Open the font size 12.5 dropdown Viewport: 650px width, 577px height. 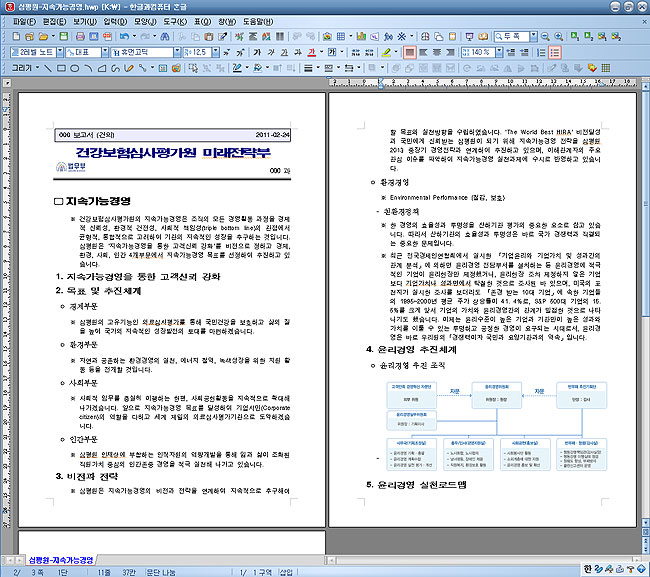tap(216, 52)
